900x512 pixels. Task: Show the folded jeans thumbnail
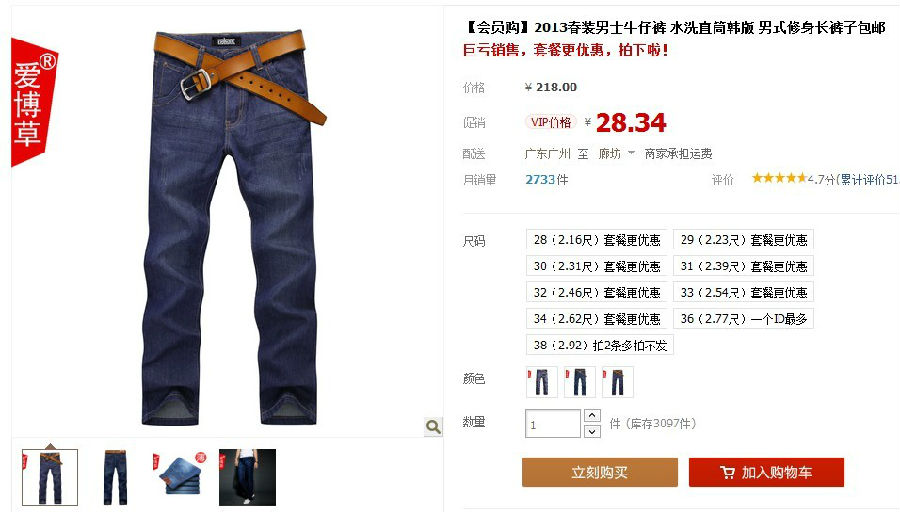tap(180, 475)
